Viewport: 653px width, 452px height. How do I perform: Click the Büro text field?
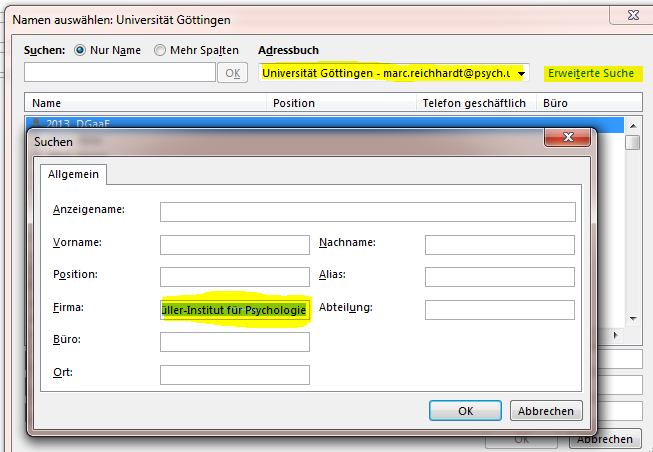(234, 342)
